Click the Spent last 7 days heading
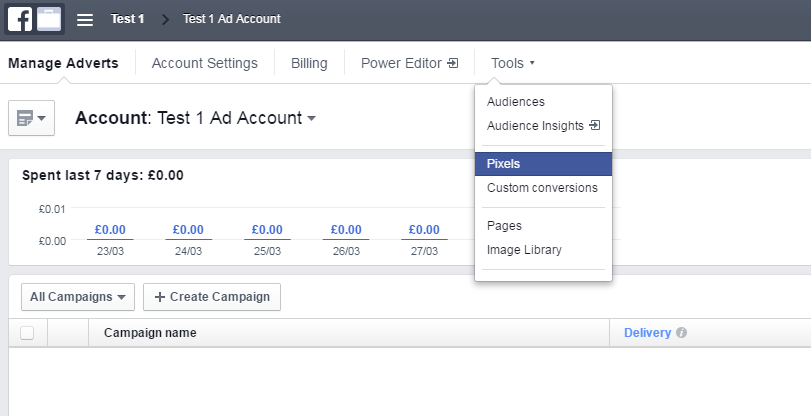Image resolution: width=811 pixels, height=416 pixels. click(x=102, y=175)
